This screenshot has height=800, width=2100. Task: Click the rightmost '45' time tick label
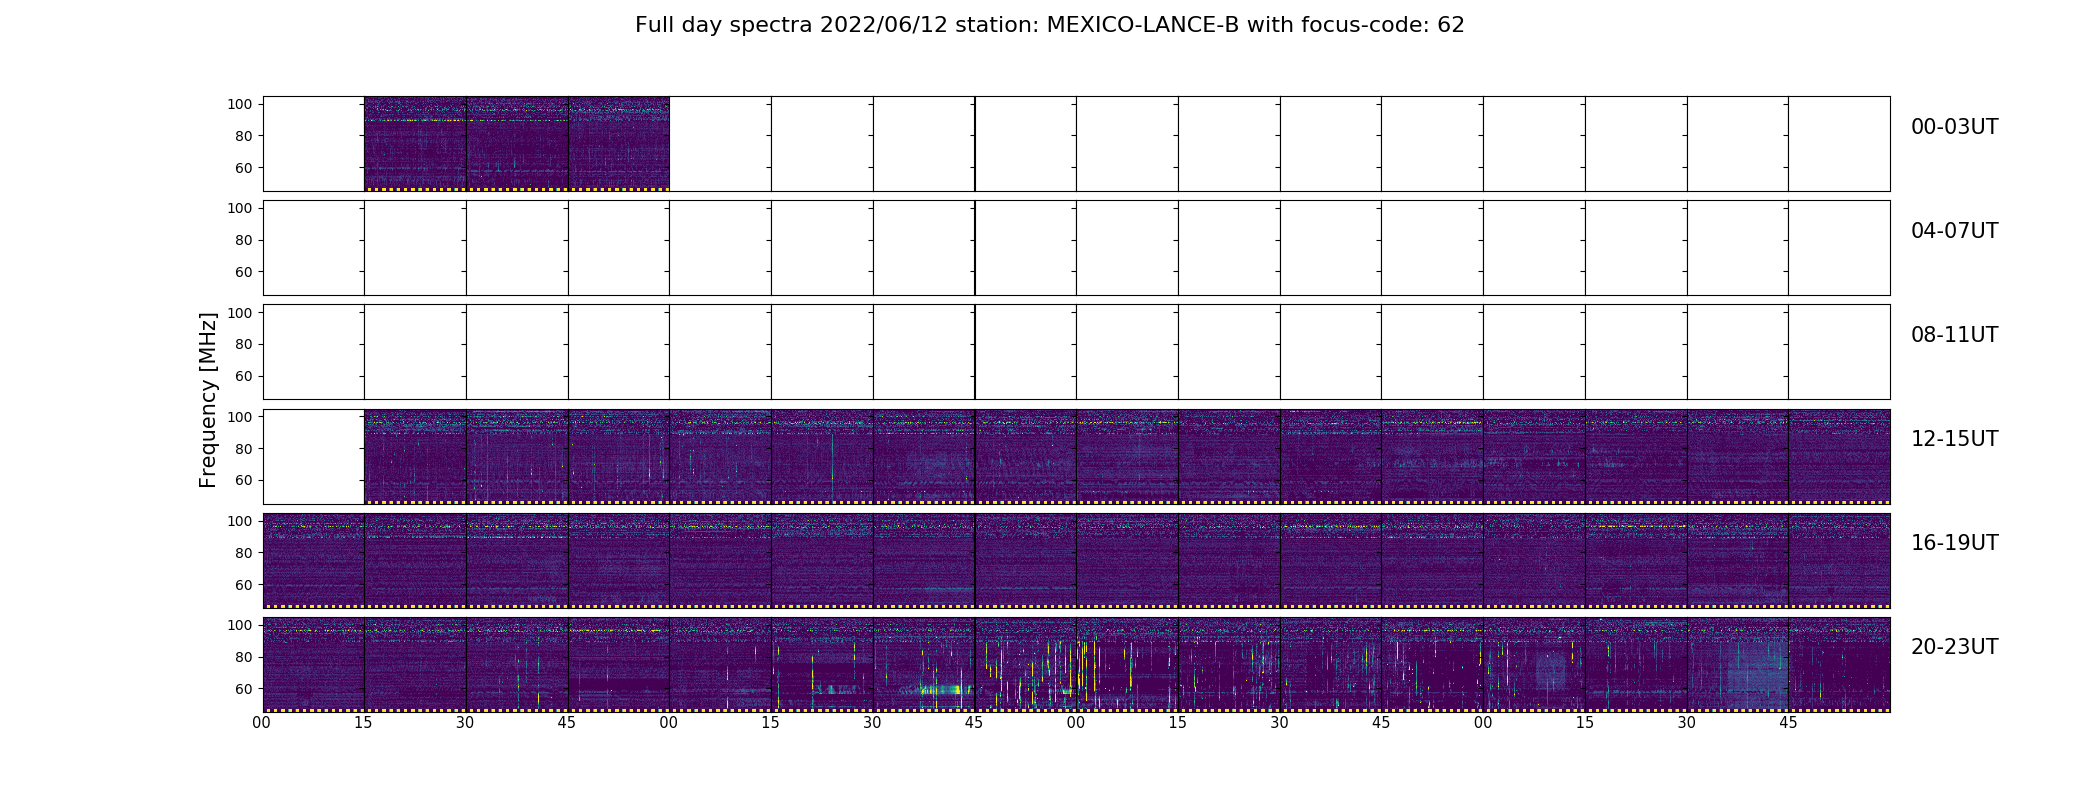1788,723
